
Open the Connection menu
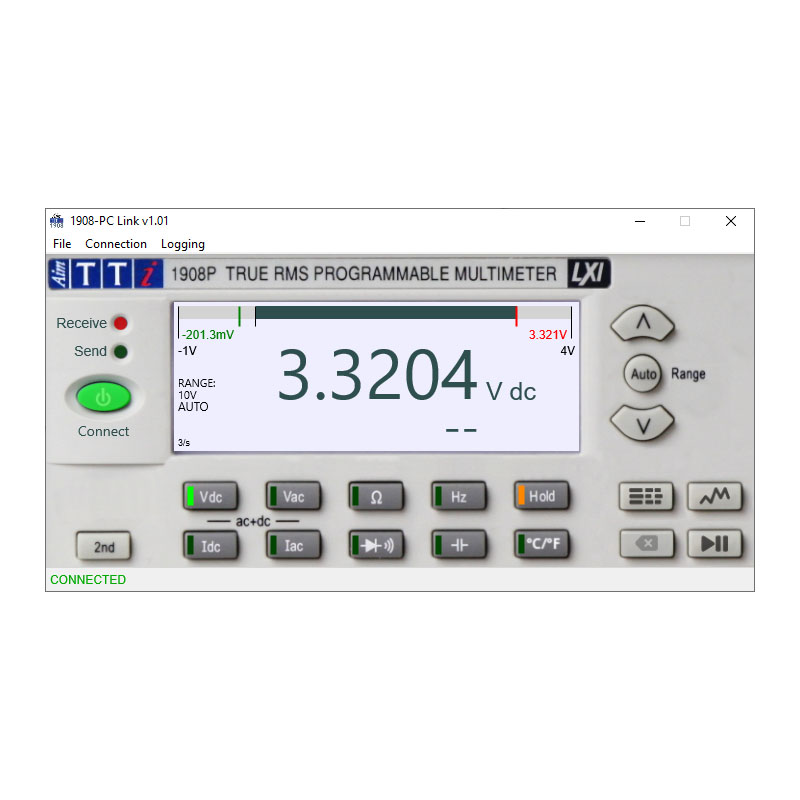116,244
